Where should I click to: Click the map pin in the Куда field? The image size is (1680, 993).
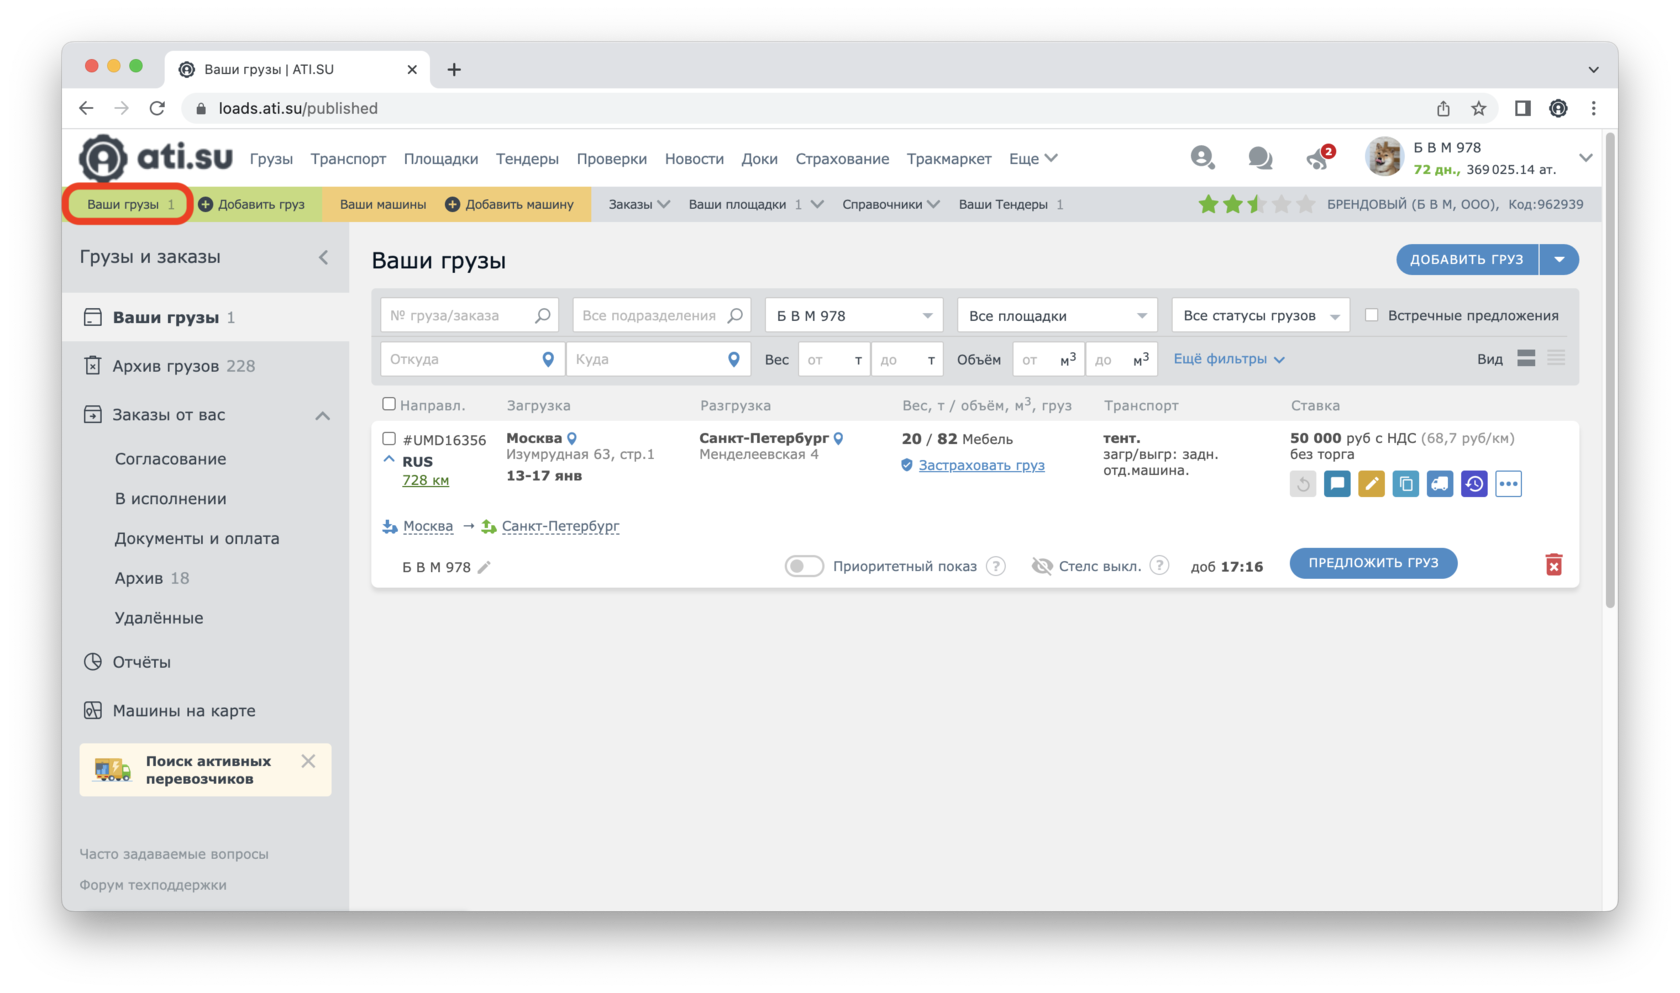(734, 359)
